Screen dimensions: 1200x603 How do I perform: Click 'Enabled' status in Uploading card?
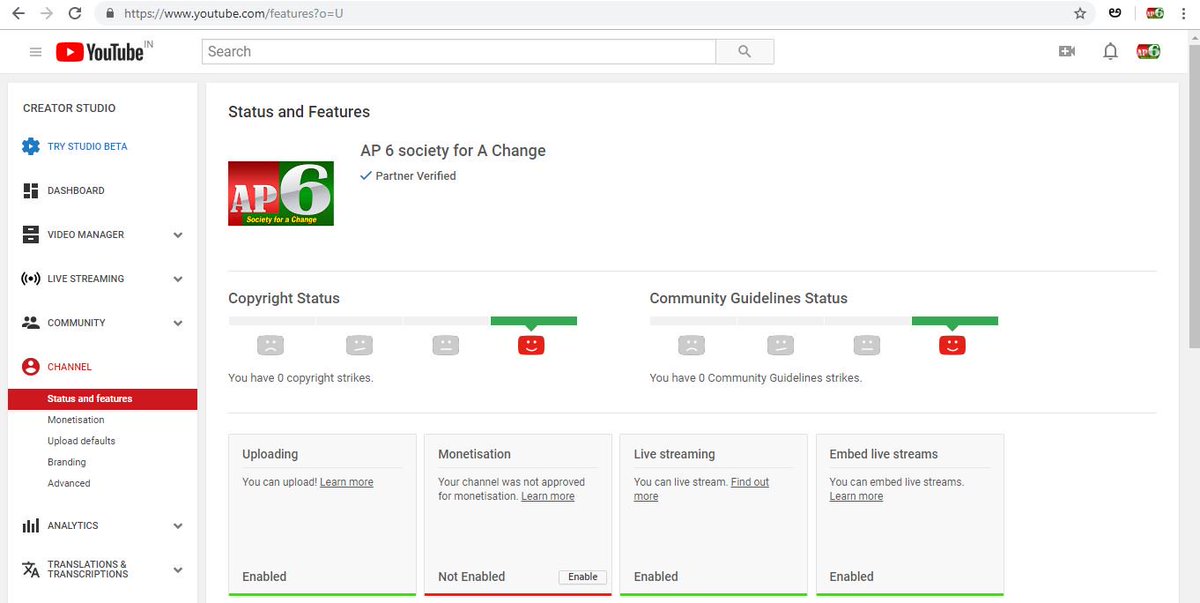[x=265, y=577]
